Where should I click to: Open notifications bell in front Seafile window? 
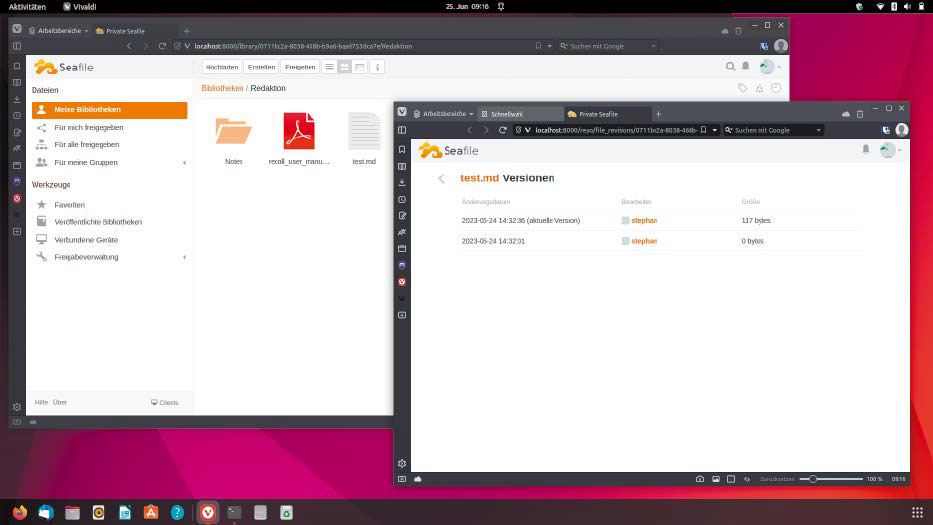click(866, 149)
